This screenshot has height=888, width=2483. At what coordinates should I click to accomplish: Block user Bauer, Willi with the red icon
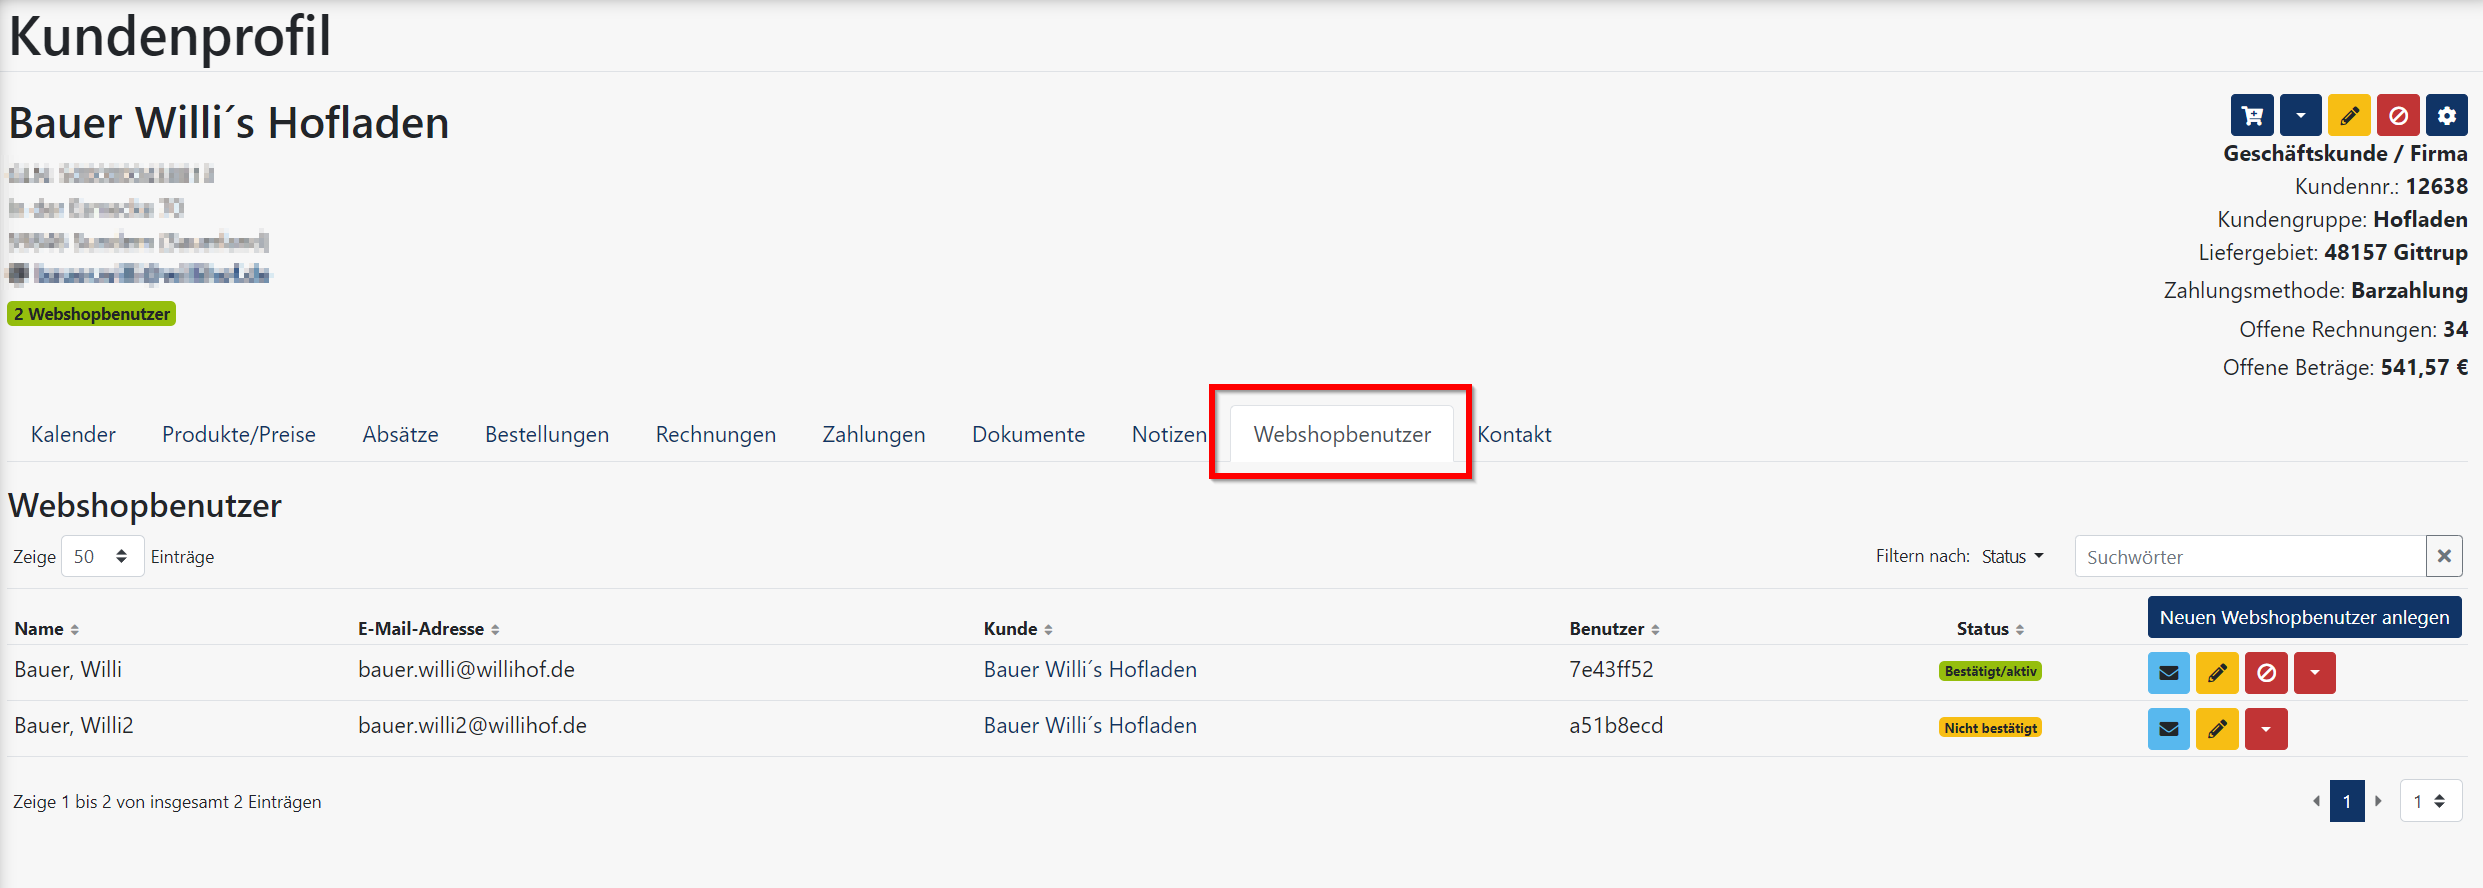click(2266, 673)
